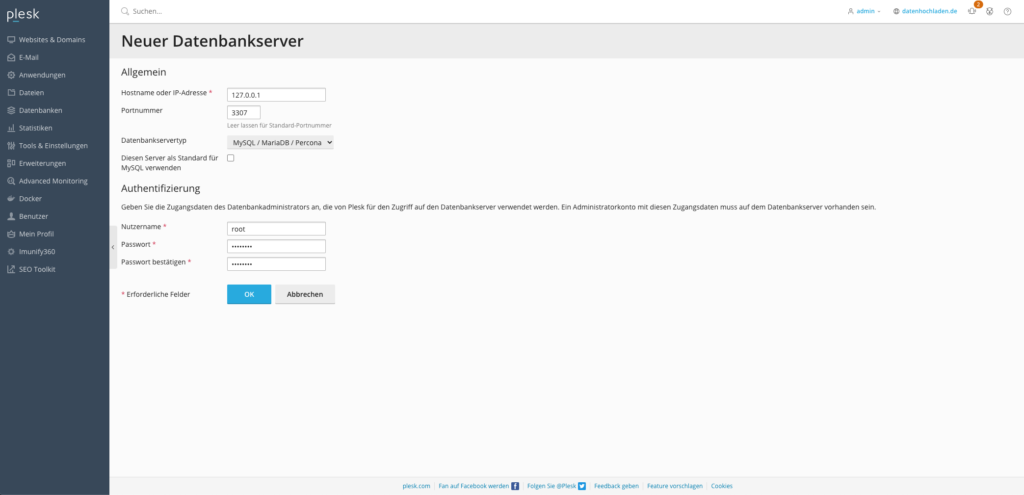The image size is (1024, 495).
Task: Check 'Diesen Server als Standard' checkbox
Action: coord(231,158)
